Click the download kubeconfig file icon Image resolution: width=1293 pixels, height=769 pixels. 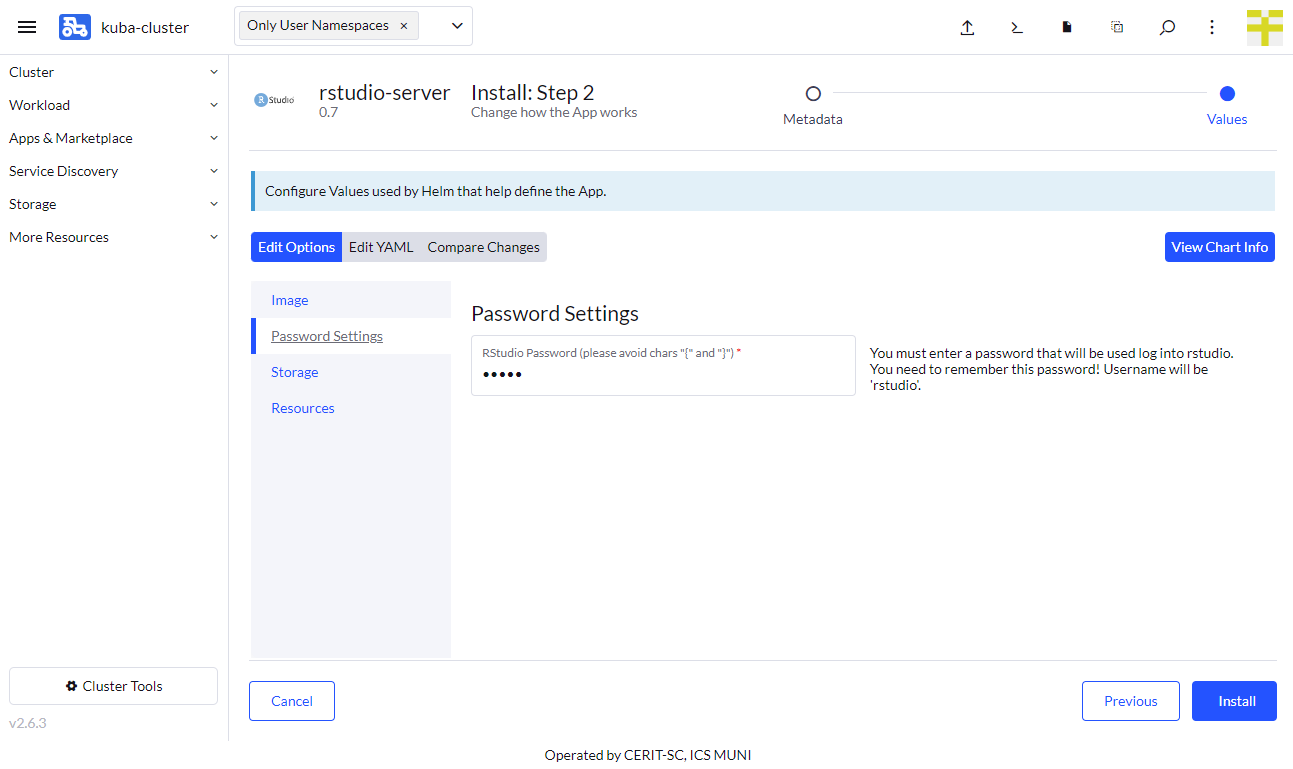tap(1067, 28)
